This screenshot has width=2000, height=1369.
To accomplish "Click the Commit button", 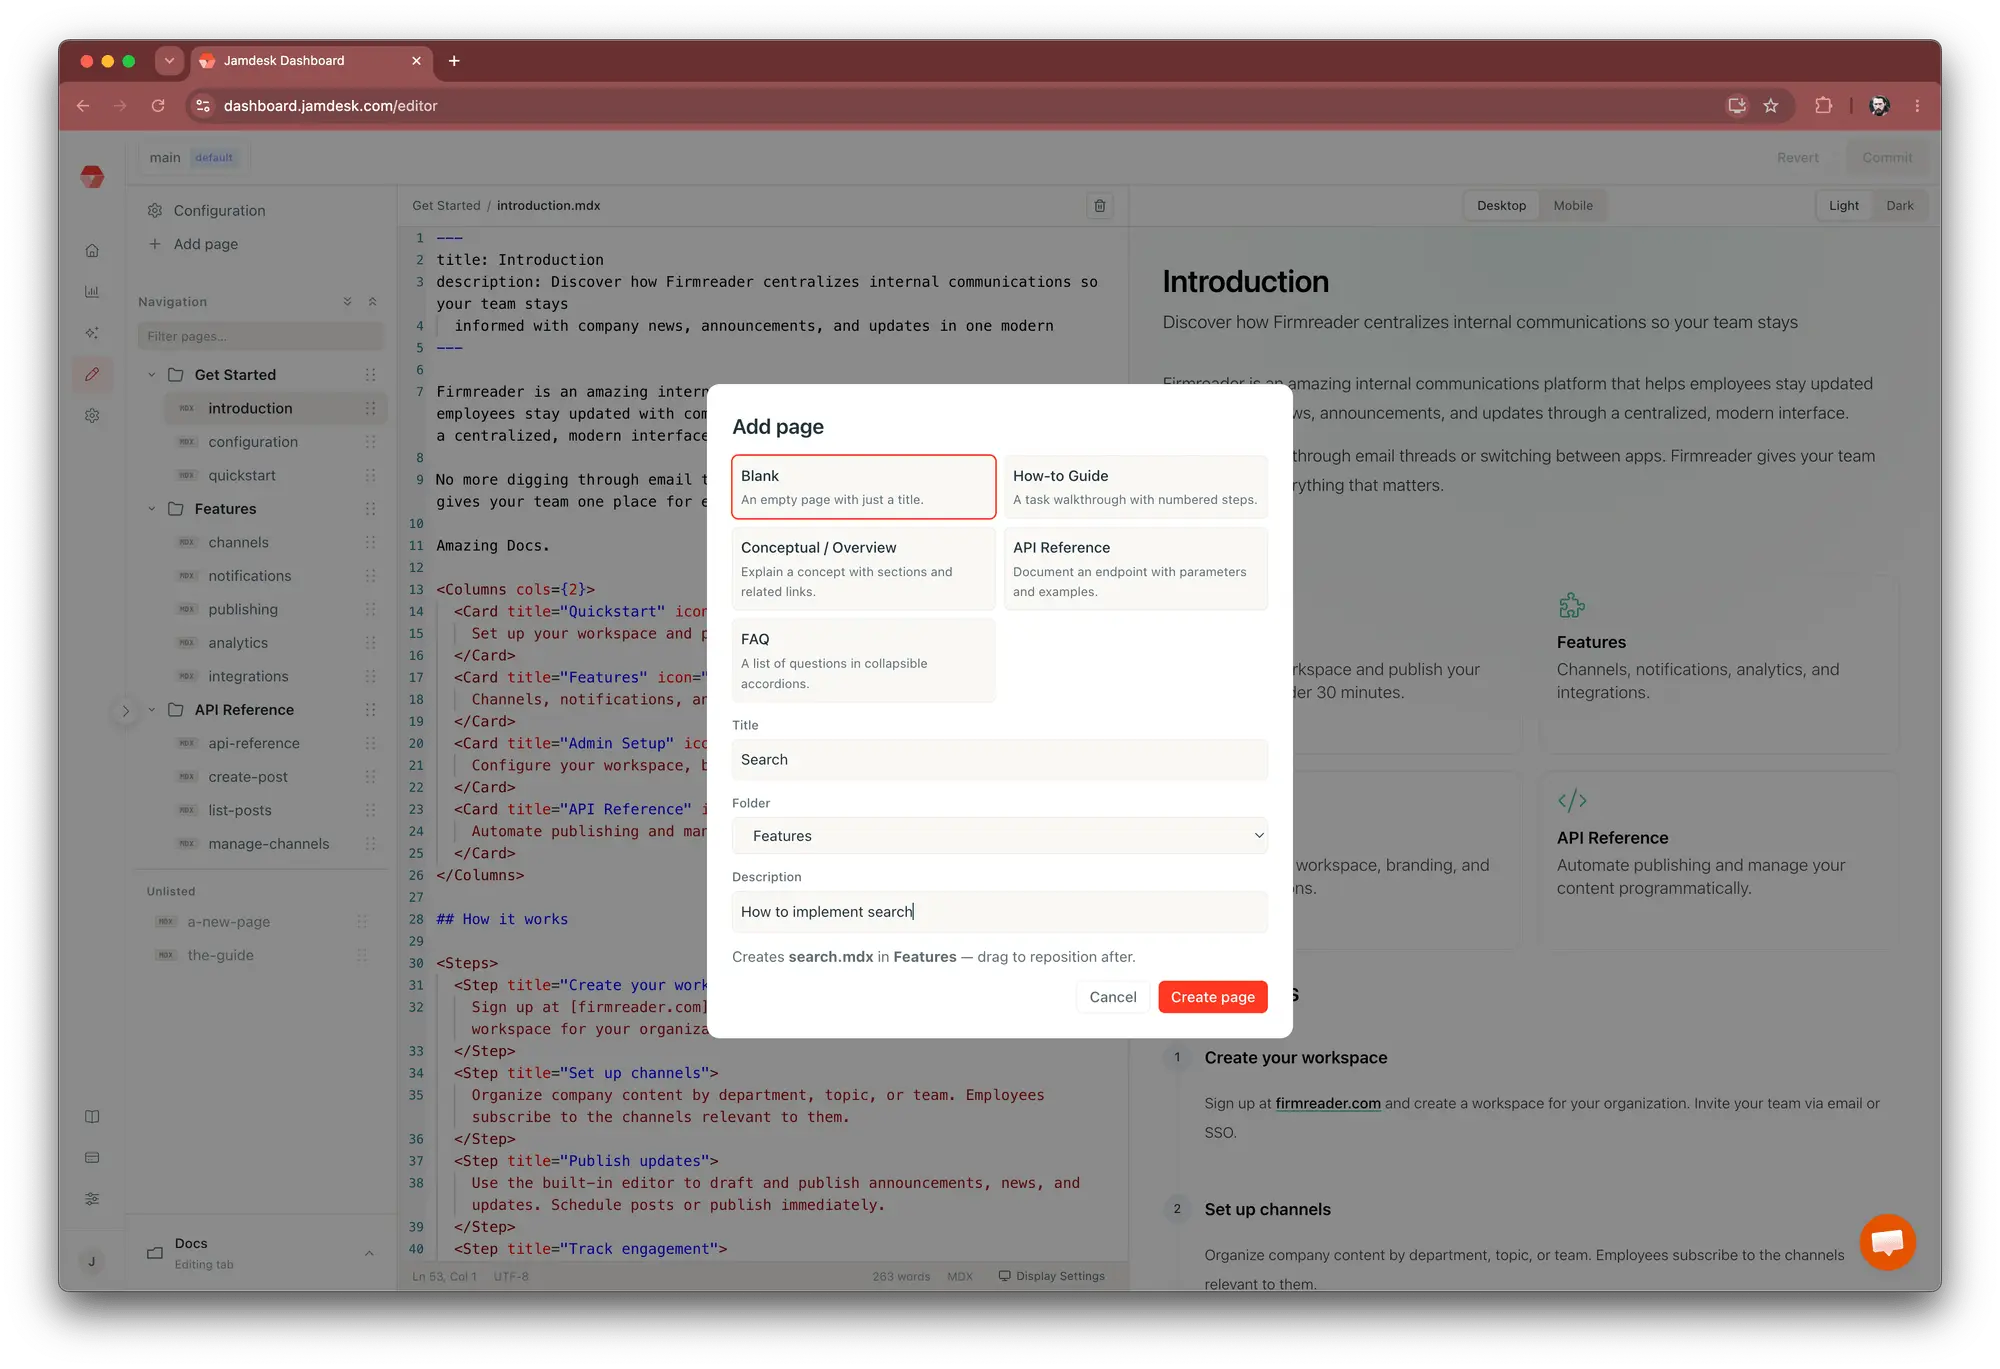I will pyautogui.click(x=1887, y=158).
